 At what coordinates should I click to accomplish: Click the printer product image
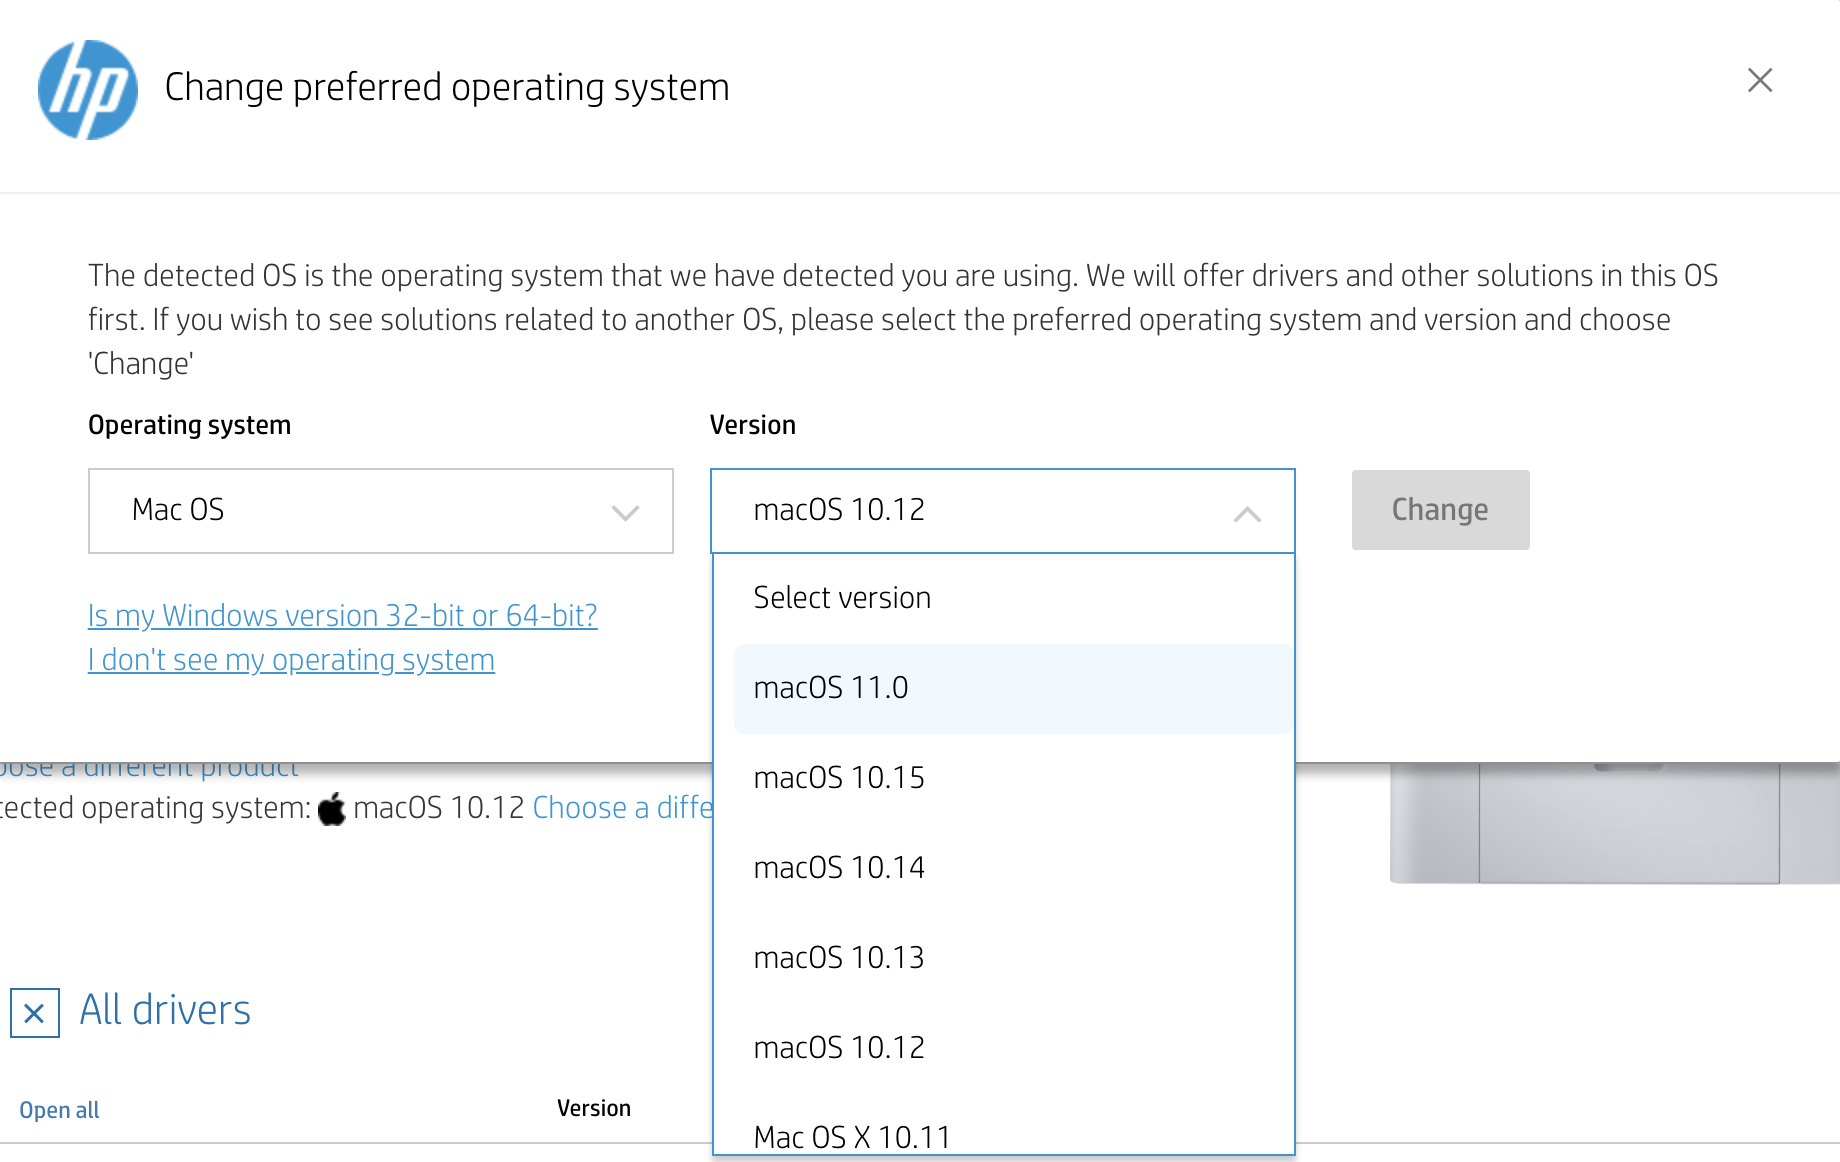click(x=1614, y=824)
